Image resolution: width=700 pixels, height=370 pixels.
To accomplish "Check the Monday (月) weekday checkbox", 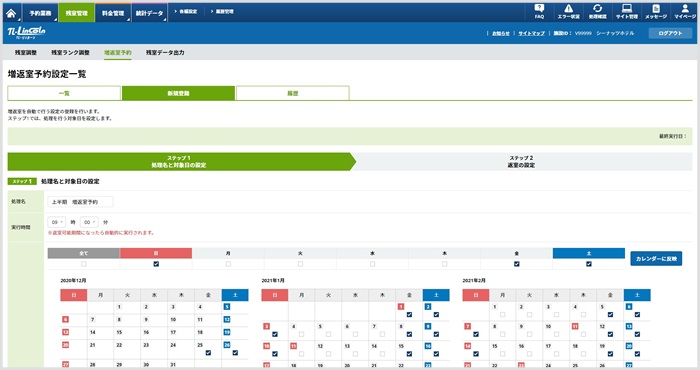I will [x=228, y=264].
